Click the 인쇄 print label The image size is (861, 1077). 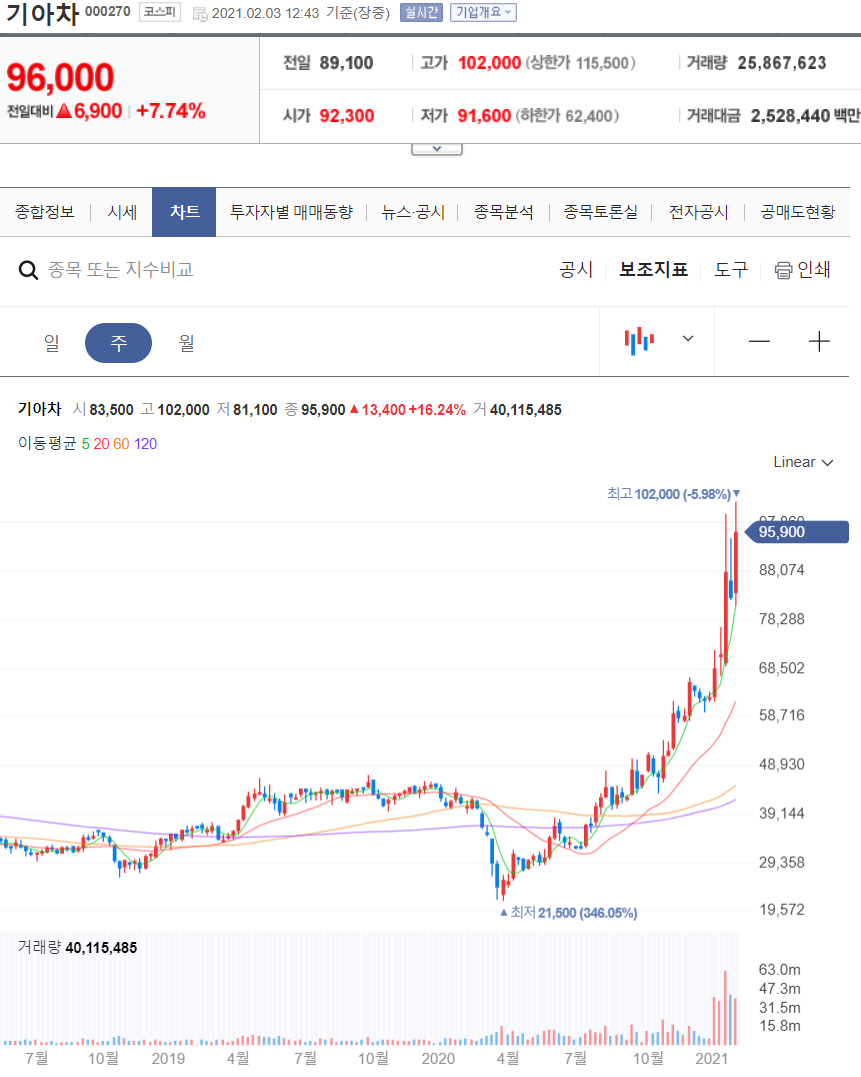tap(814, 269)
